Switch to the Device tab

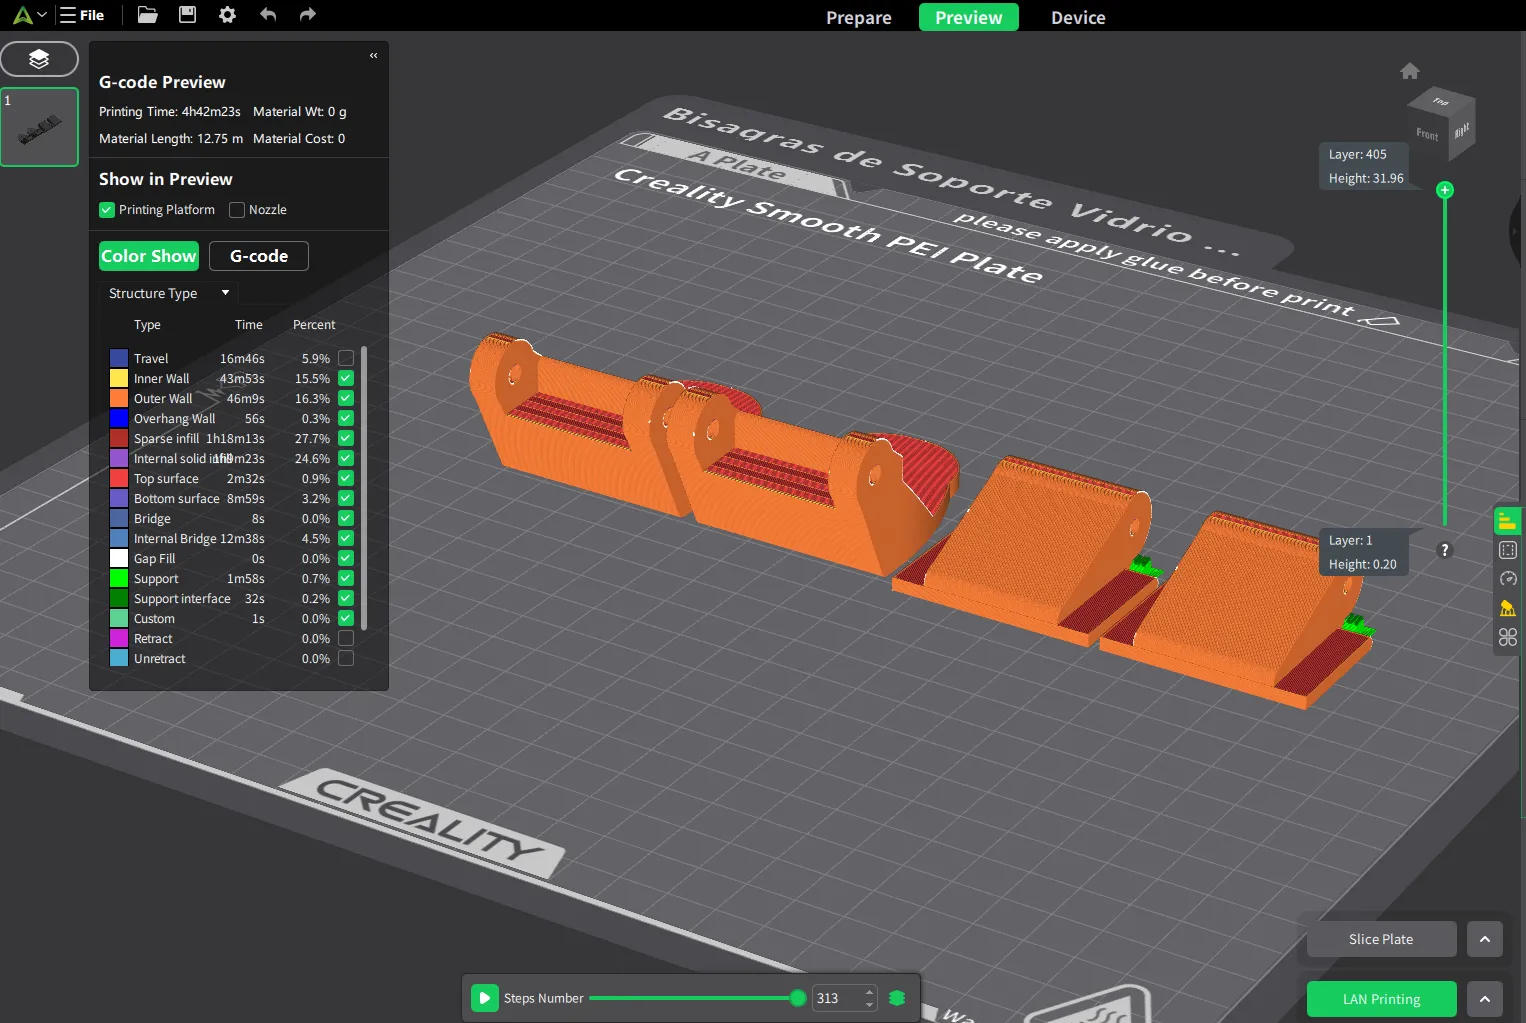(x=1078, y=17)
